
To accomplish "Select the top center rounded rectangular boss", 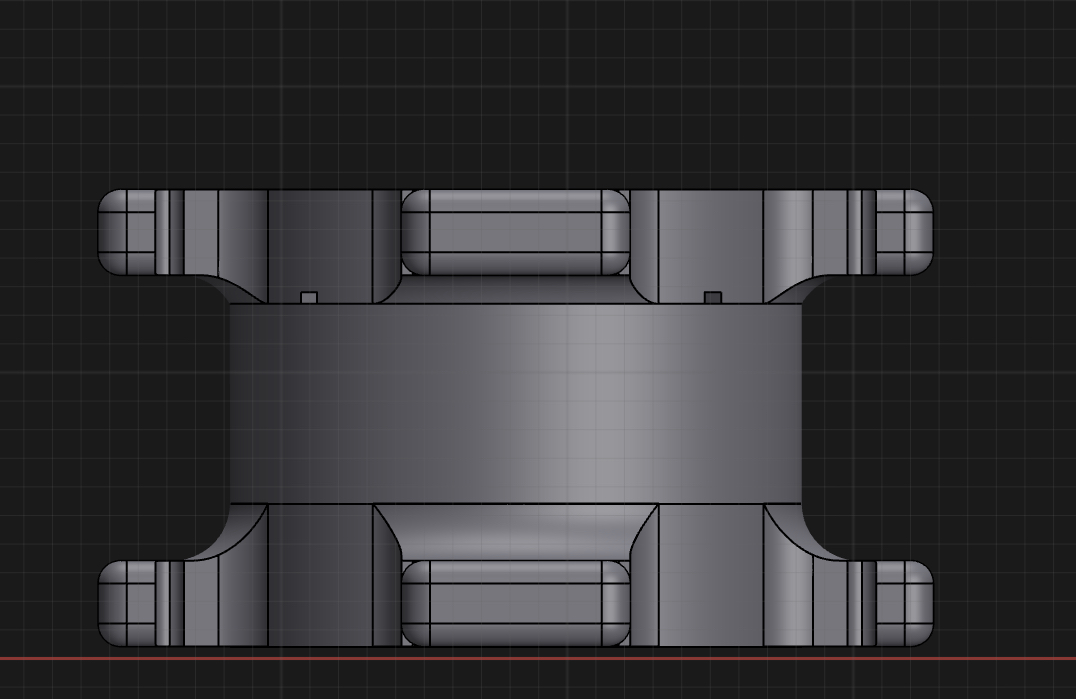I will click(x=515, y=233).
